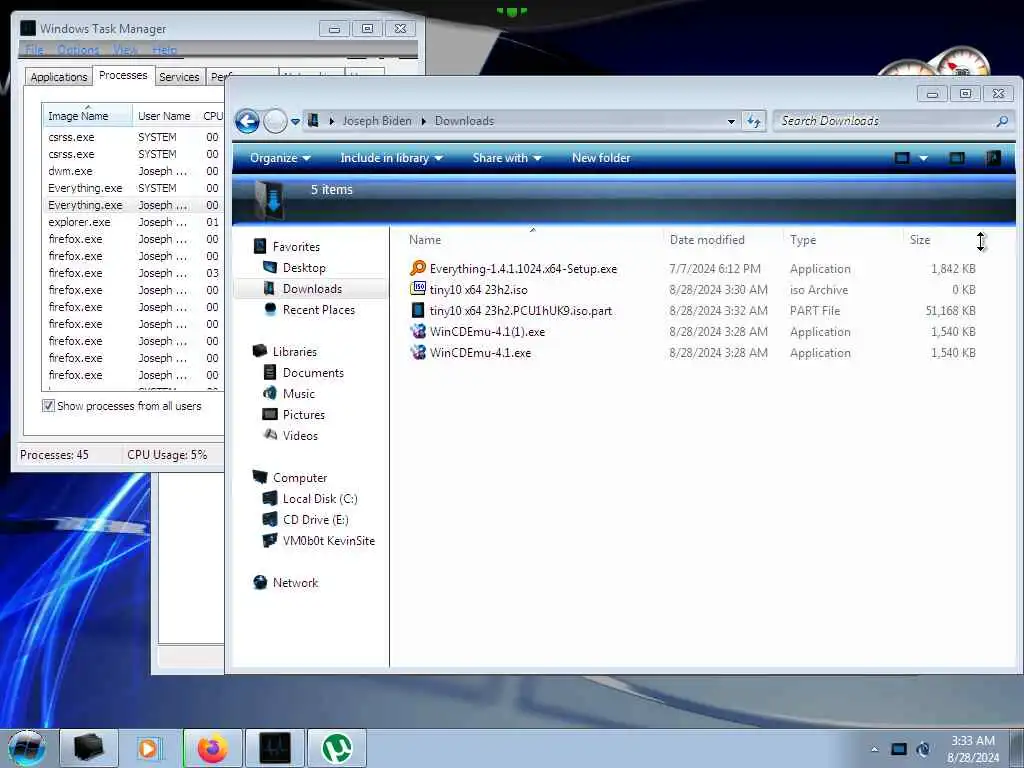
Task: Open Local Disk (C:)
Action: tap(320, 498)
